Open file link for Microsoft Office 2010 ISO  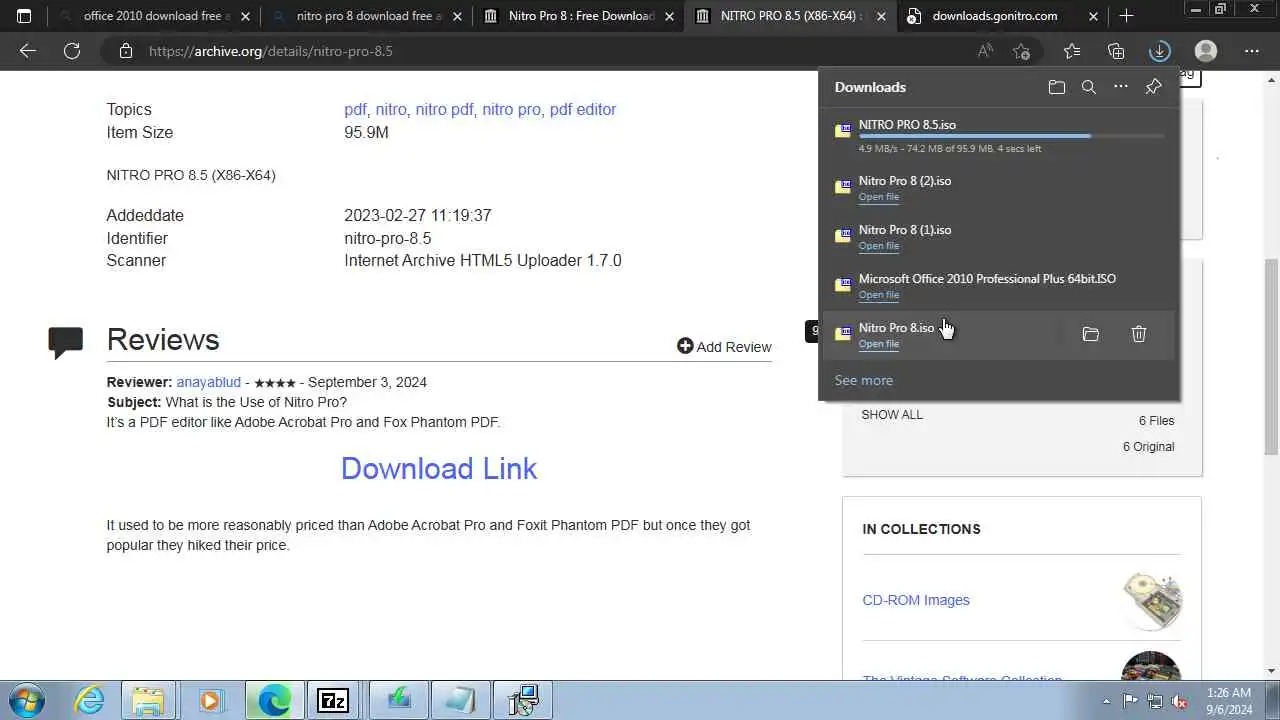coord(879,295)
